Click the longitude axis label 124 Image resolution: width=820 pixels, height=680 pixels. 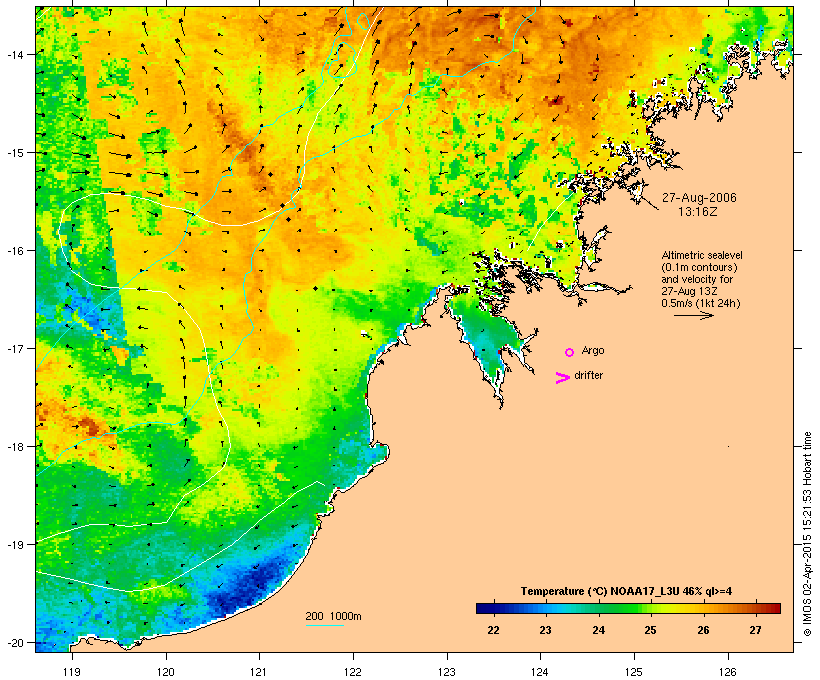point(540,672)
